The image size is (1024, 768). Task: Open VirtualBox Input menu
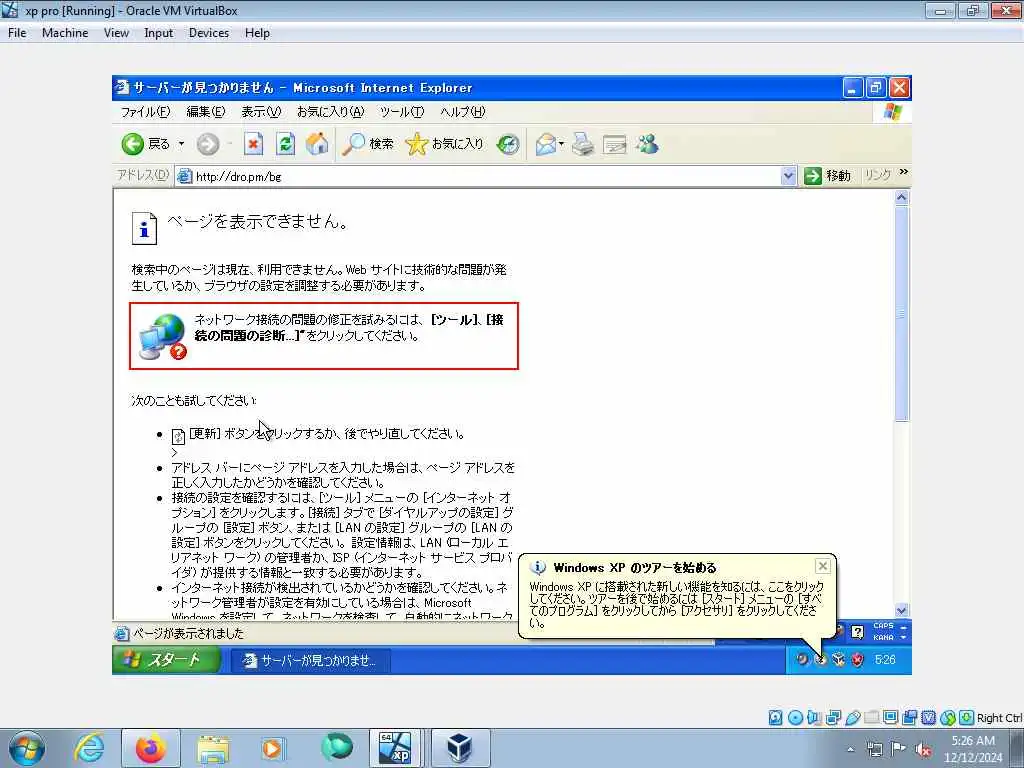[x=158, y=33]
